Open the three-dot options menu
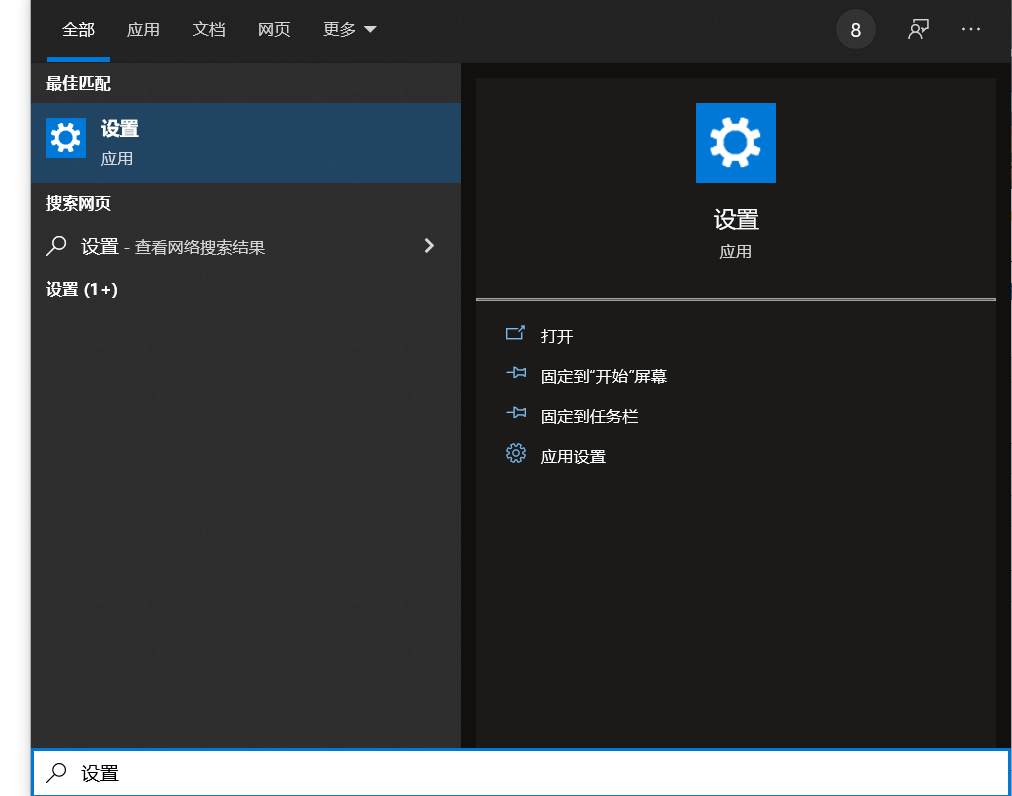The width and height of the screenshot is (1012, 796). (971, 29)
